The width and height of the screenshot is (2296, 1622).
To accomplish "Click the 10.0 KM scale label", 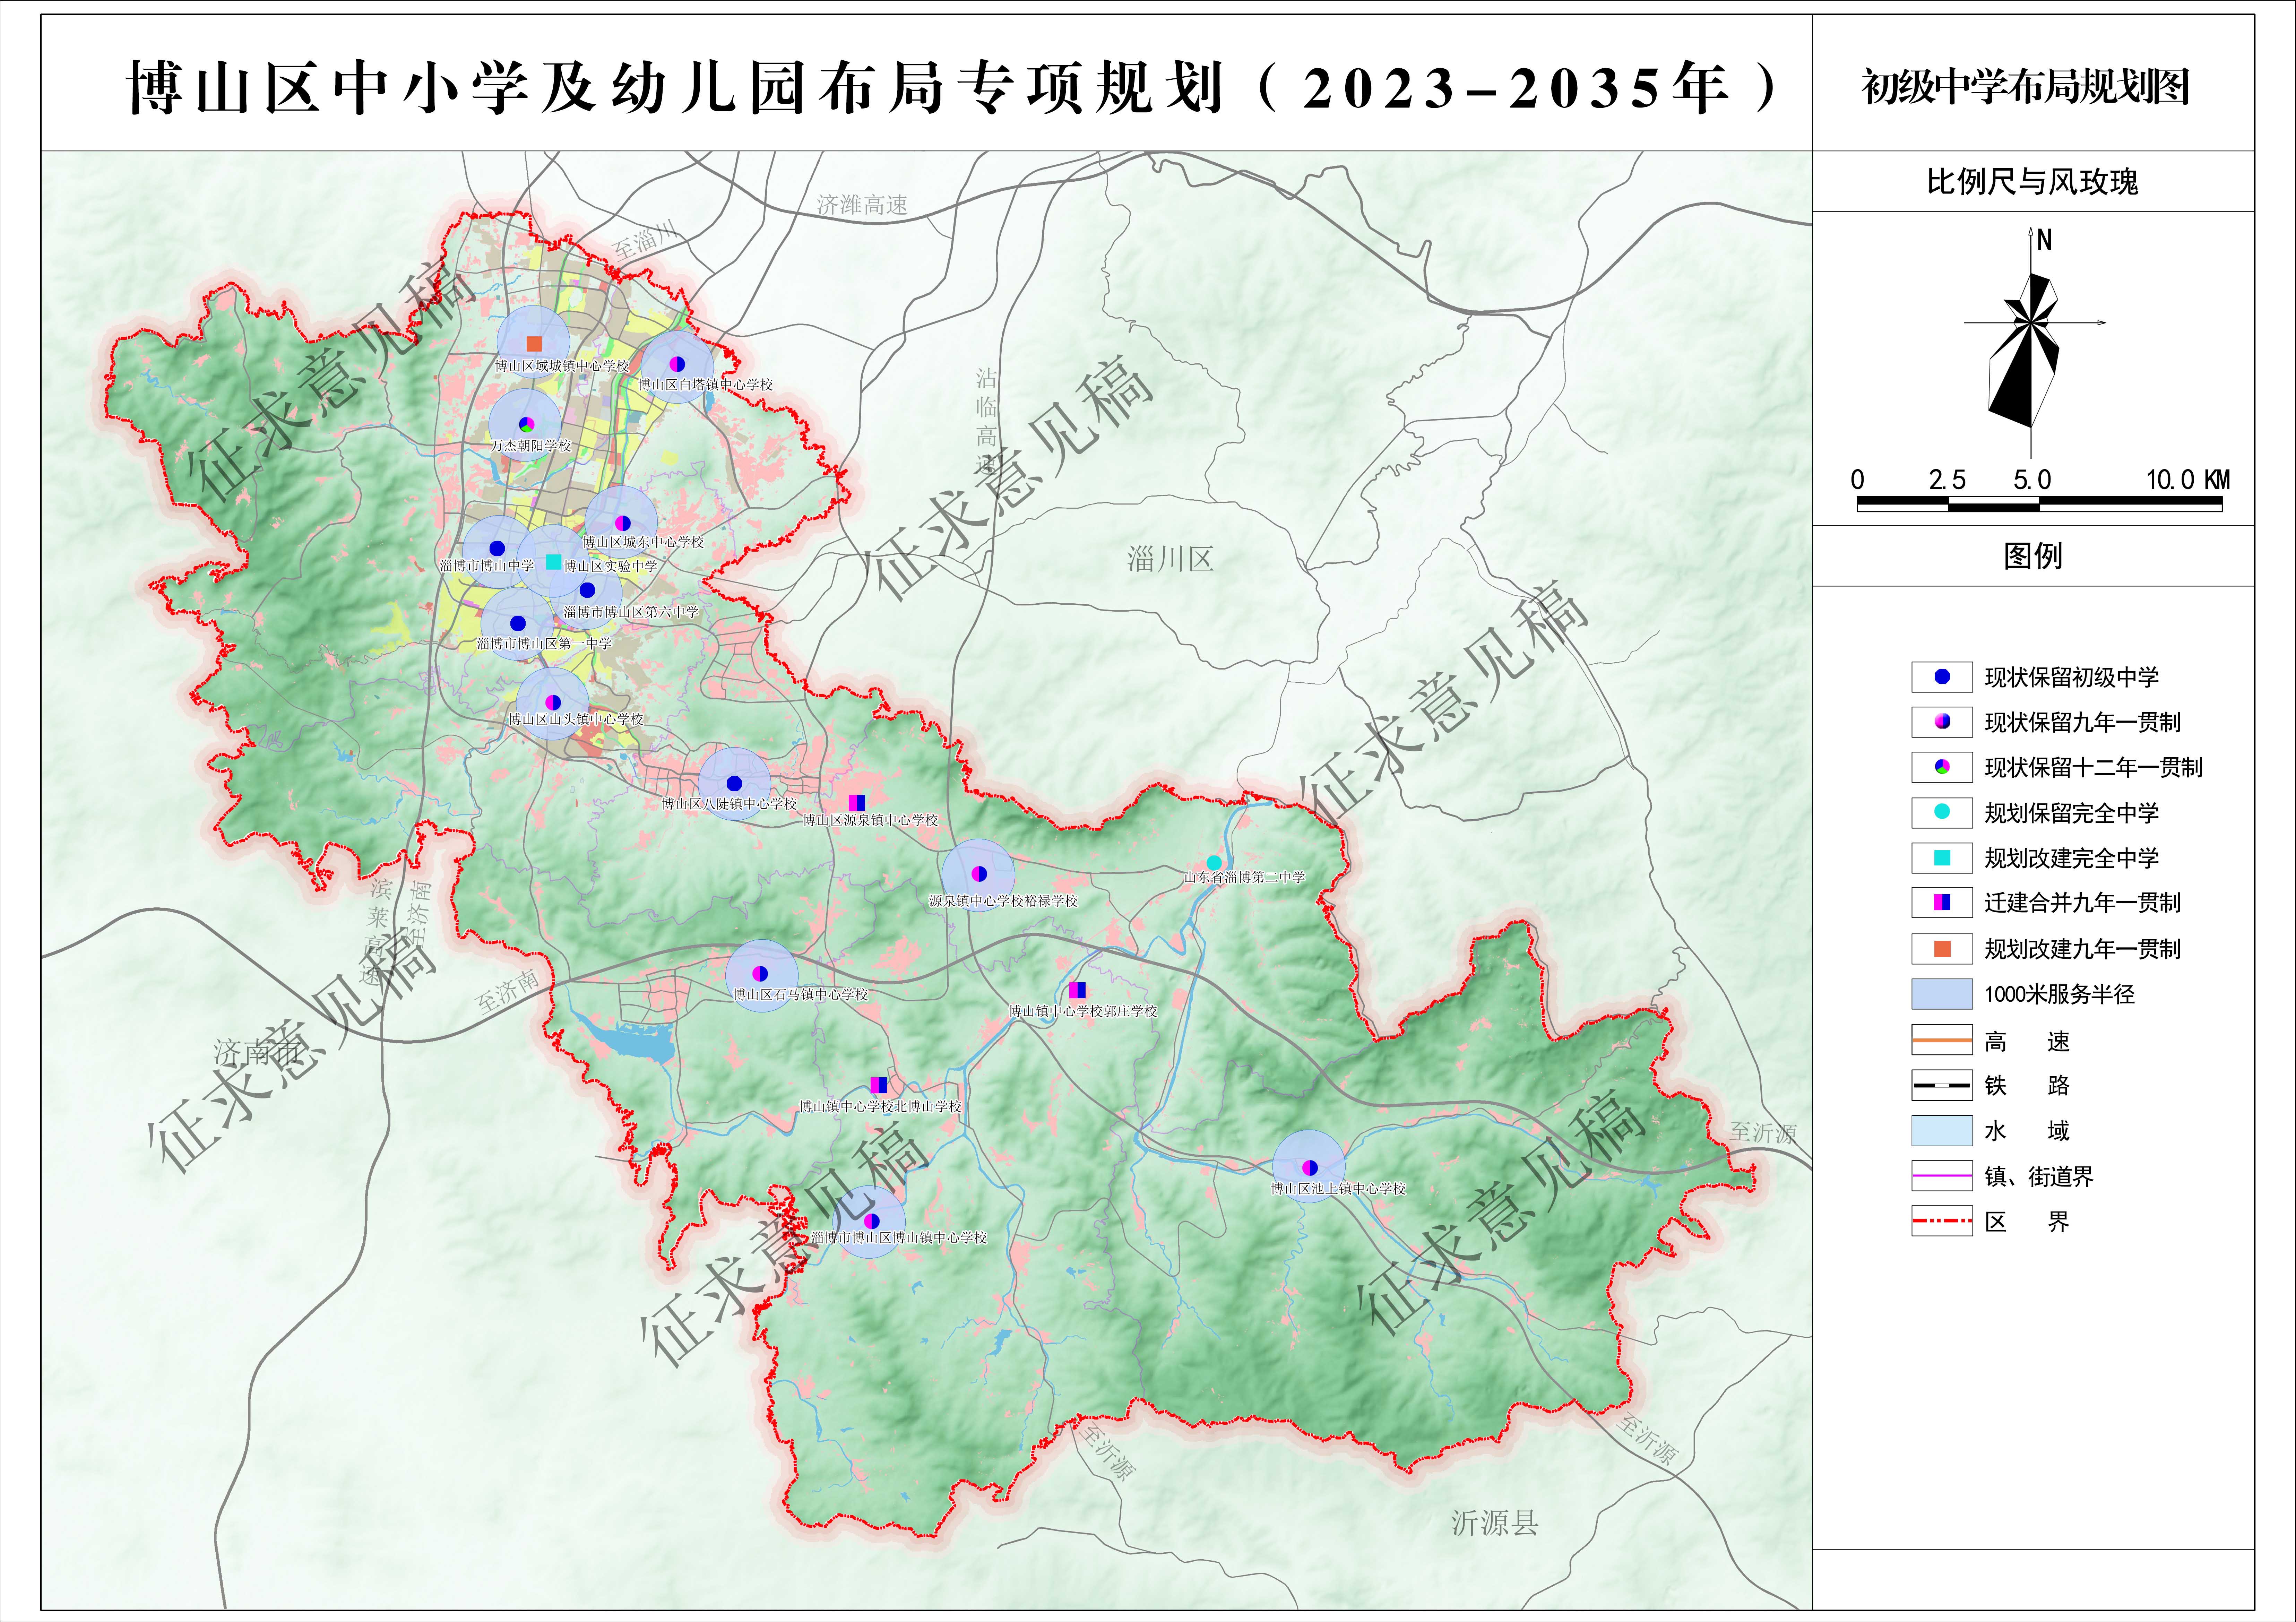I will (x=2188, y=480).
